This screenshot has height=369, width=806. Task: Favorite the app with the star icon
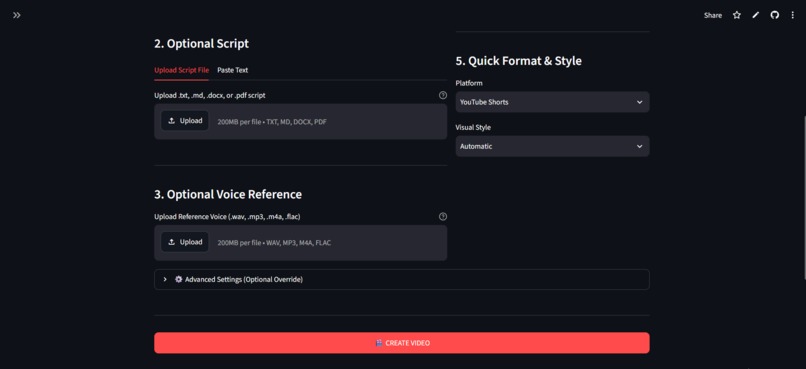737,15
